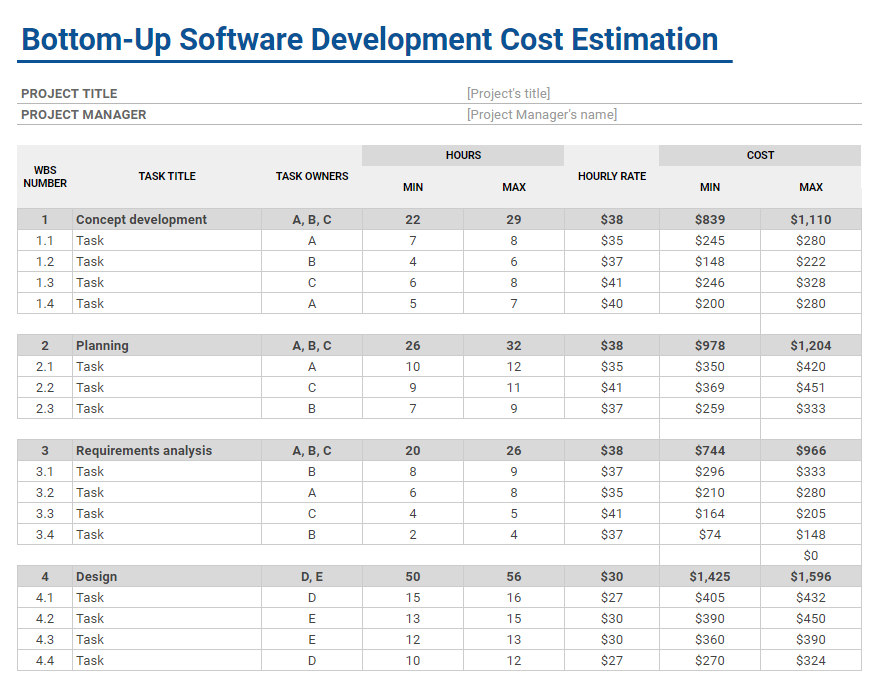Image resolution: width=883 pixels, height=673 pixels.
Task: Click the COST group header cell
Action: 760,155
